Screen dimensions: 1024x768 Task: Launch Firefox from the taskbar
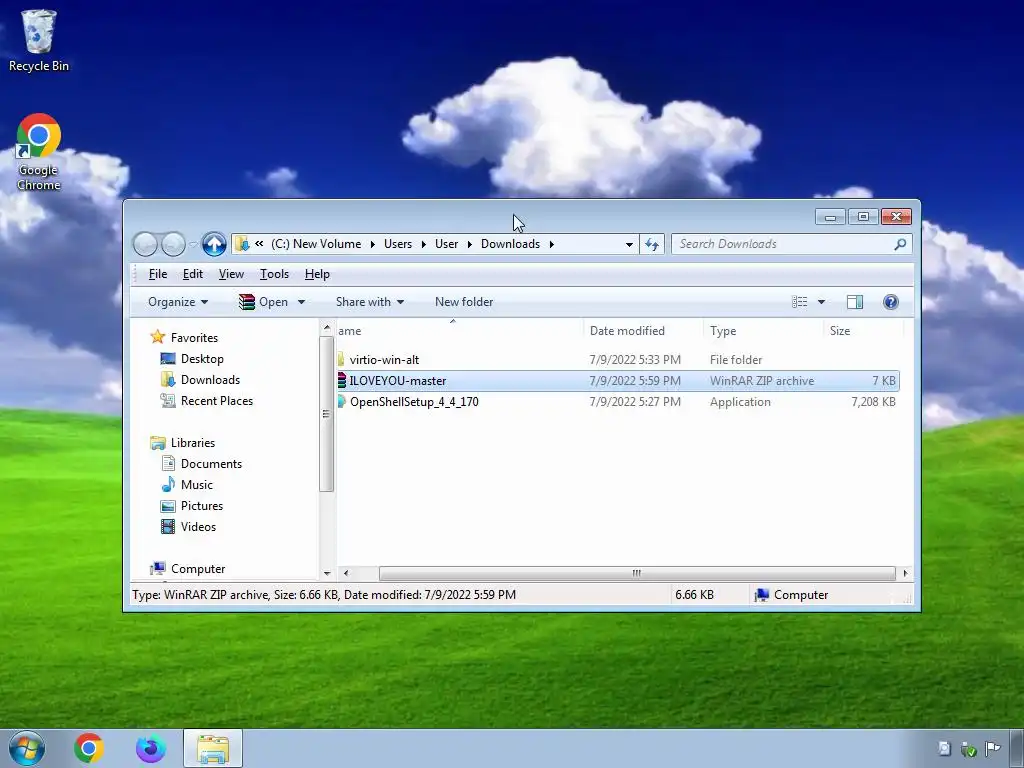(151, 748)
